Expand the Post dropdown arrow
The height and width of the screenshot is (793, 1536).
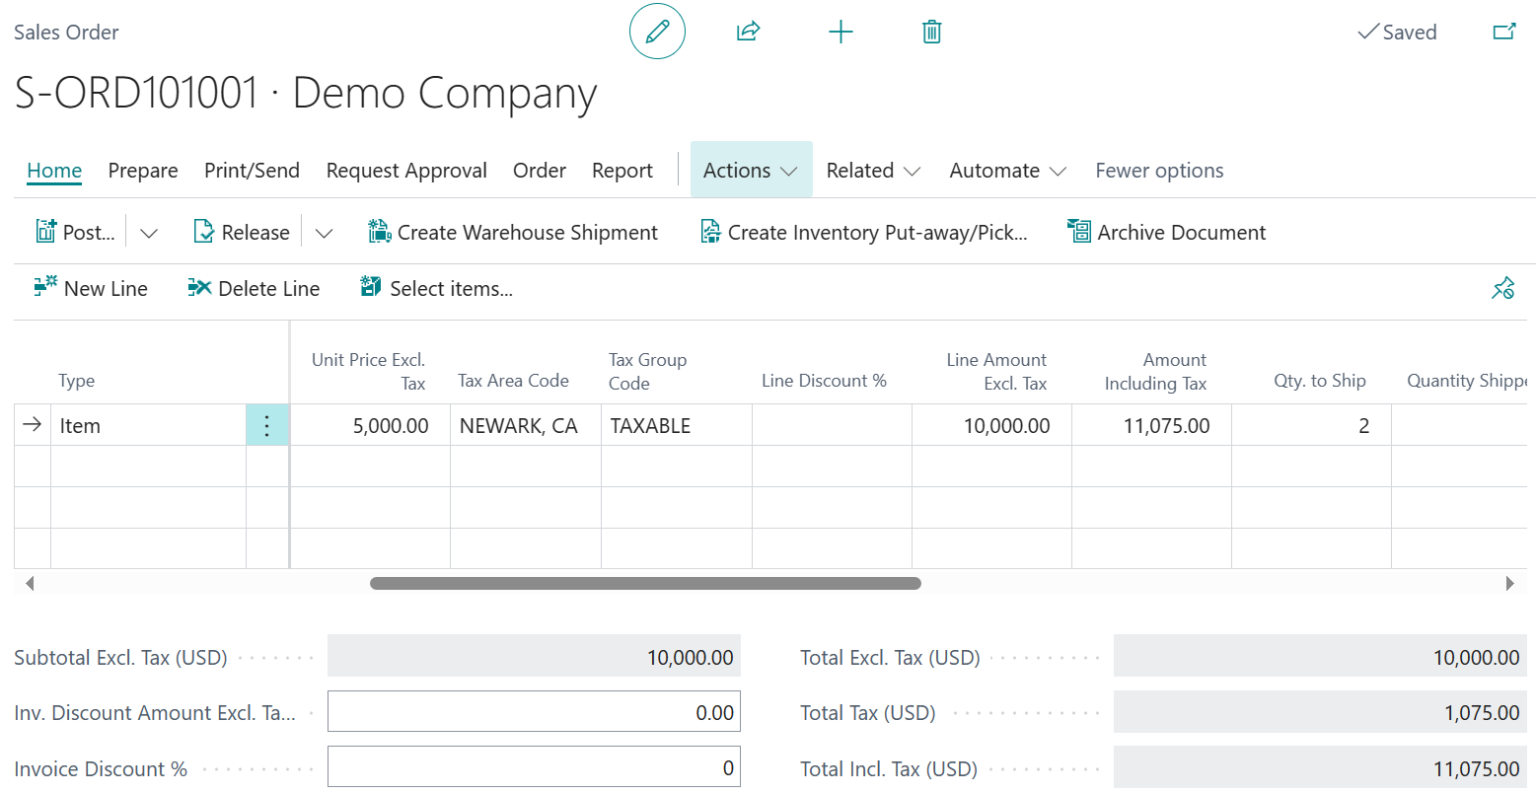148,233
